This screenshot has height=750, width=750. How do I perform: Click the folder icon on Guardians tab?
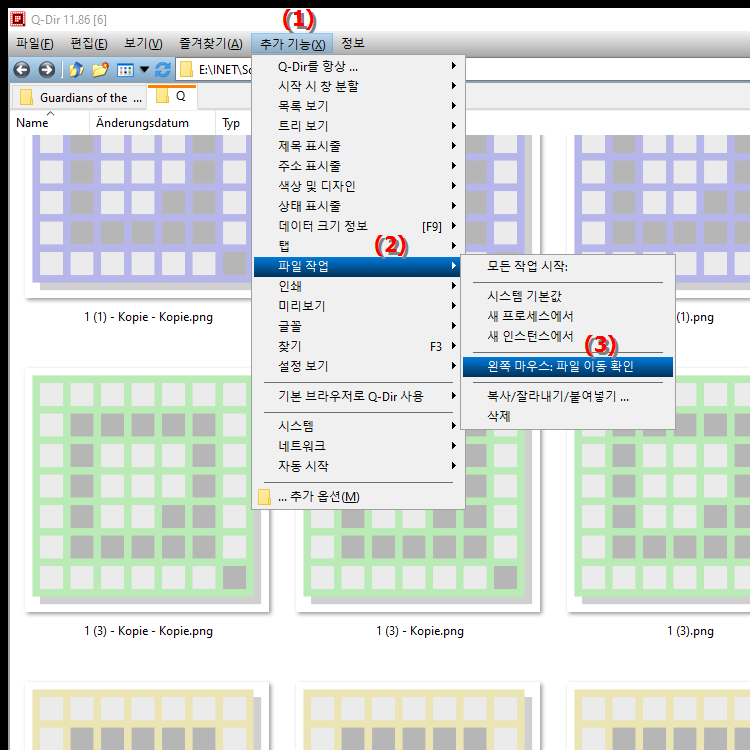tap(26, 98)
